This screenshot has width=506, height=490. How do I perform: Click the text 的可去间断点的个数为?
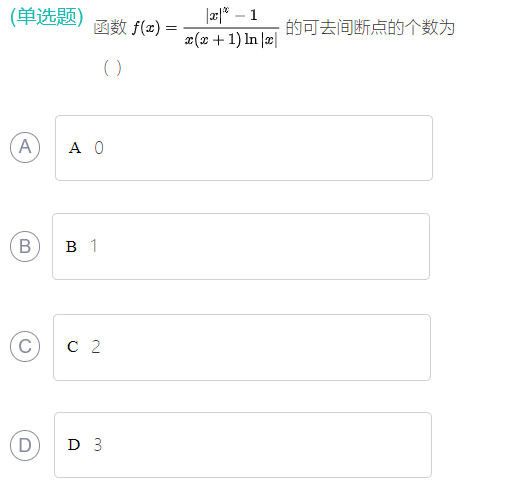click(x=370, y=28)
